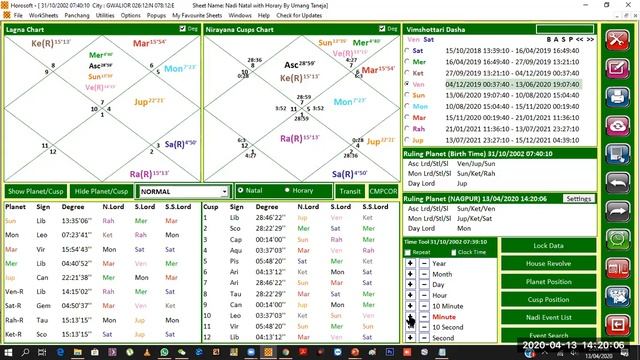Image resolution: width=640 pixels, height=360 pixels.
Task: Open Microsoft Store from taskbar
Action: [95, 352]
